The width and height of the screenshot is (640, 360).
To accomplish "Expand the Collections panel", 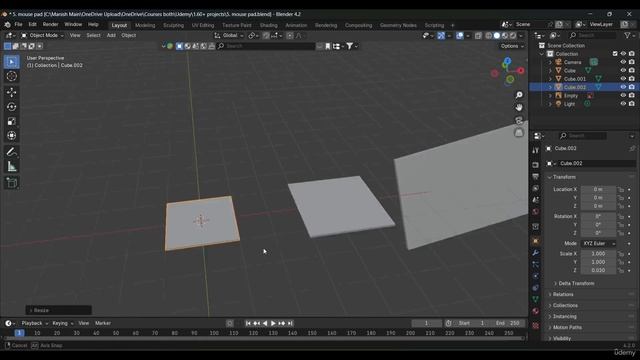I will click(564, 305).
